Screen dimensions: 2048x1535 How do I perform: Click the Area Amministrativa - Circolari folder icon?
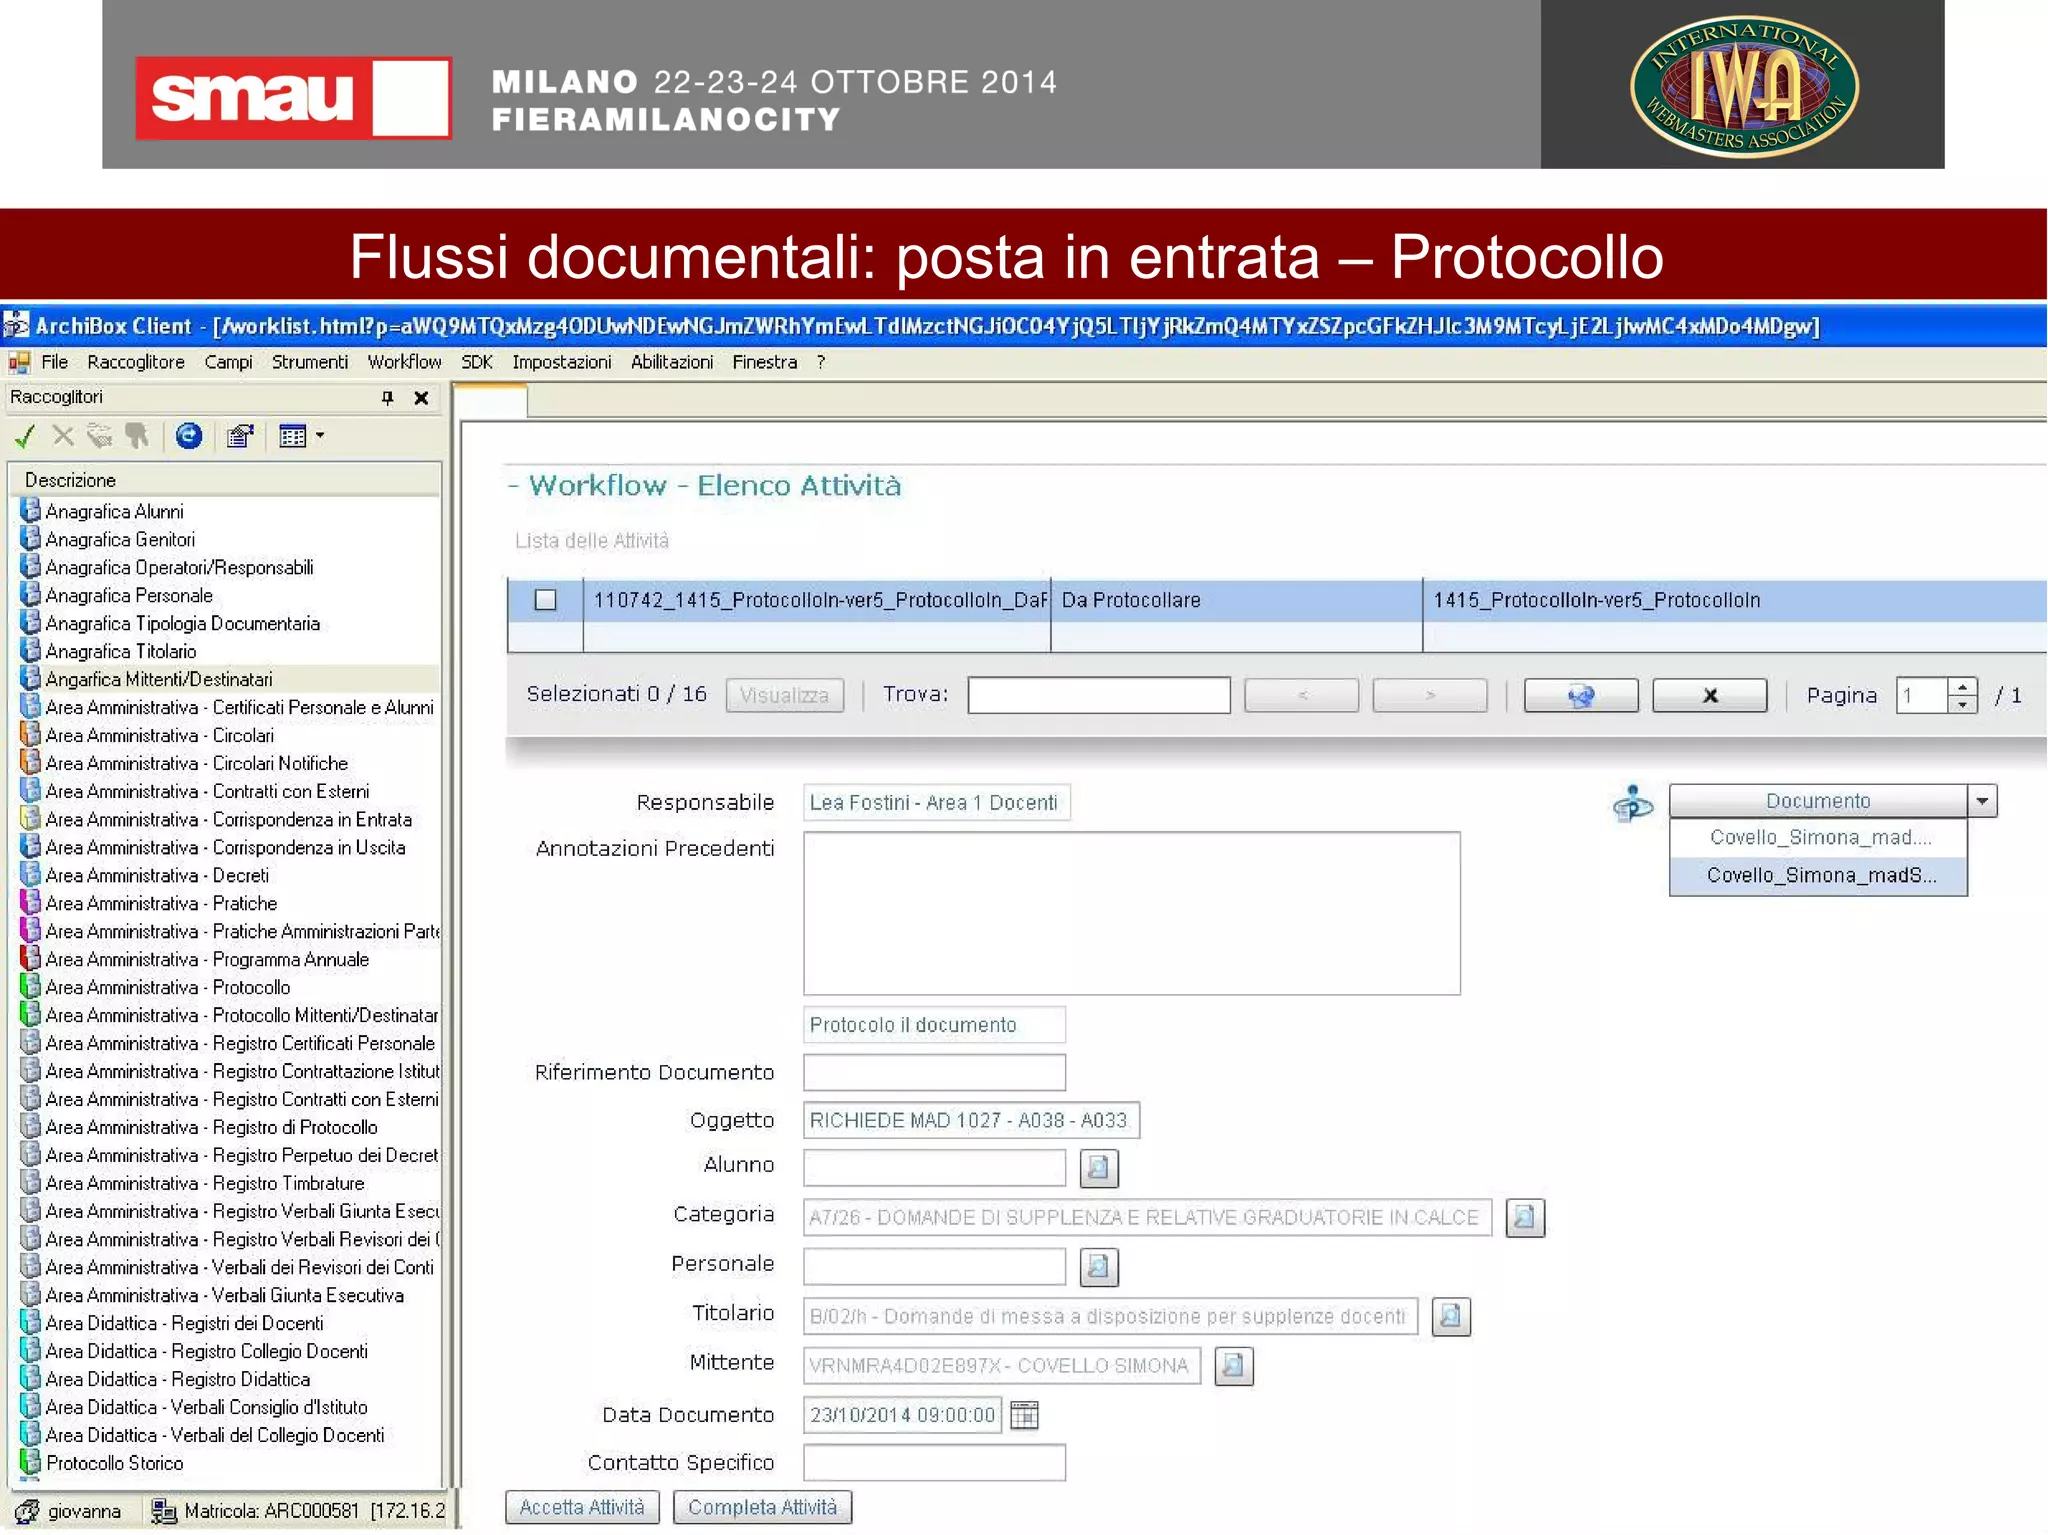(x=31, y=735)
